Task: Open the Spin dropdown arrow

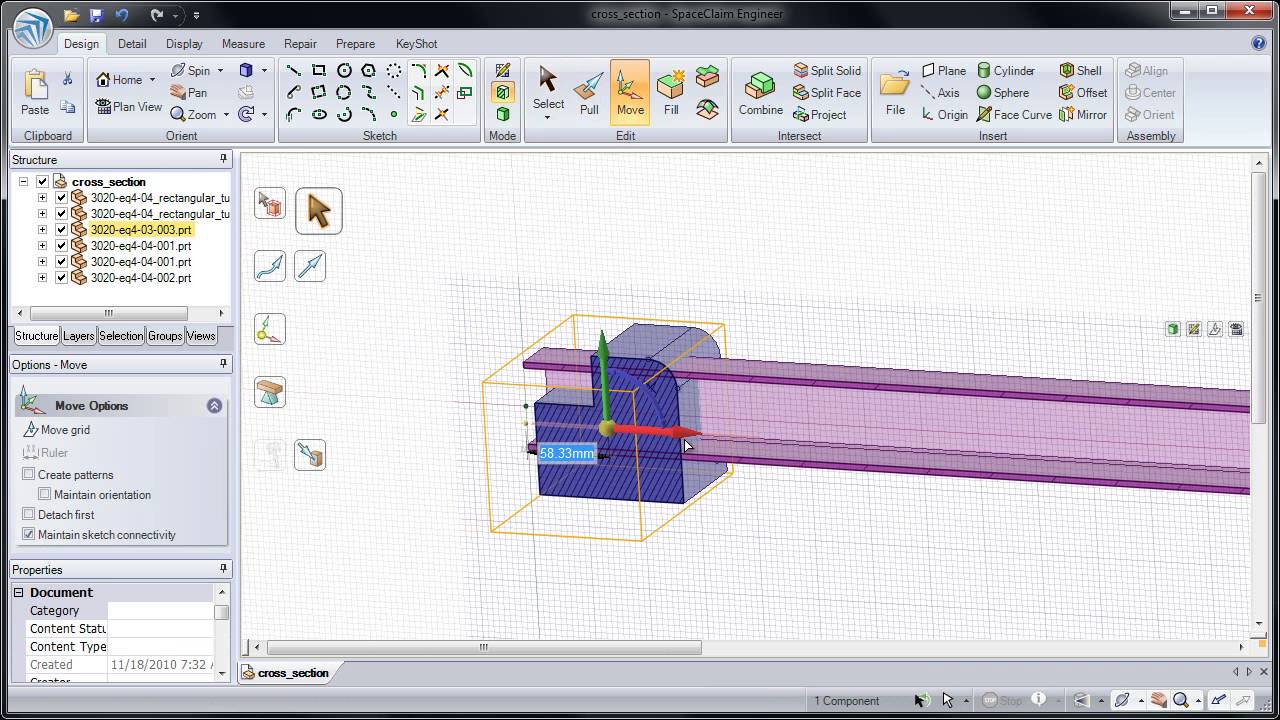Action: [220, 70]
